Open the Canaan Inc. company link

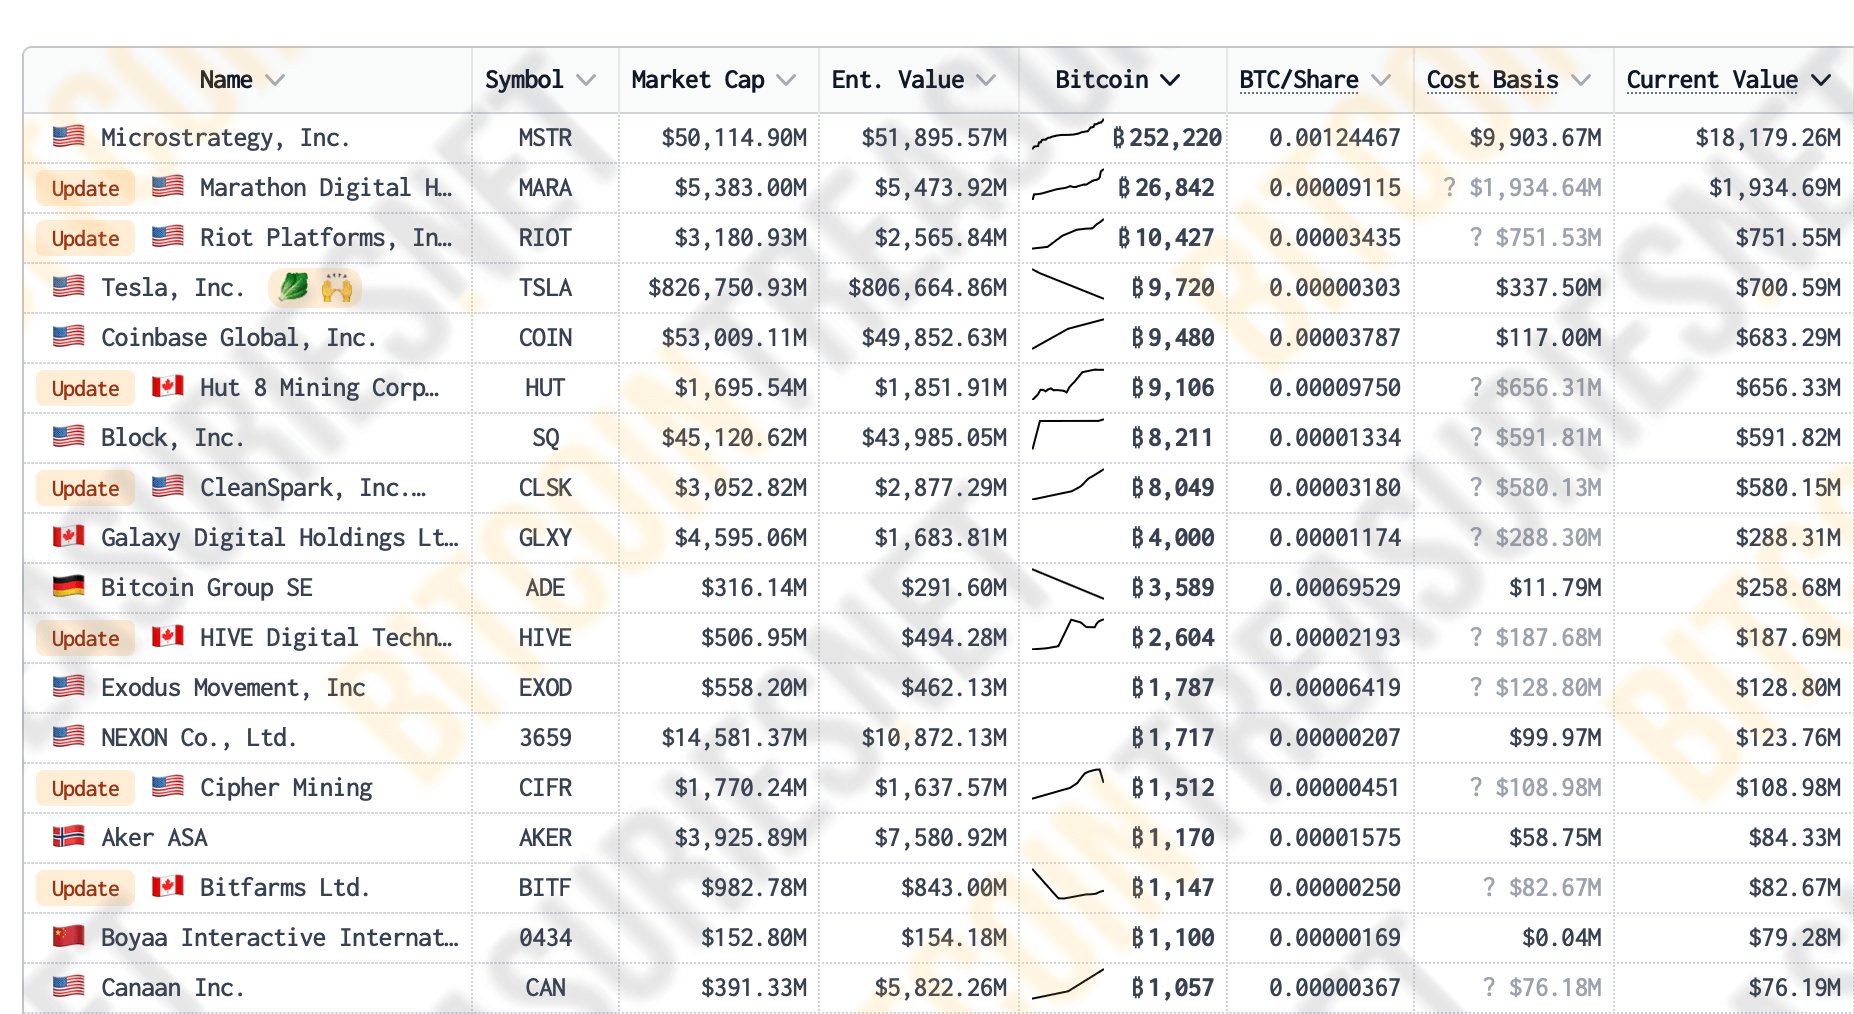(x=172, y=988)
